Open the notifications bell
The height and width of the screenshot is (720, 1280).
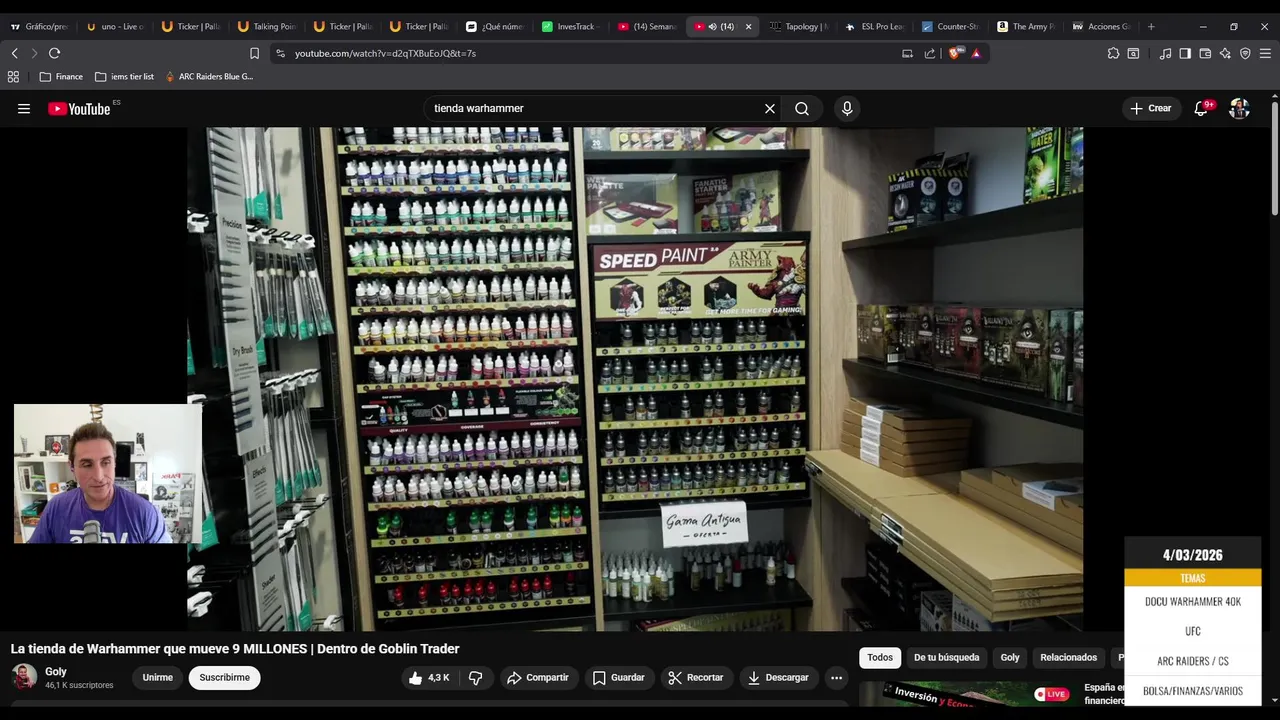(1201, 108)
